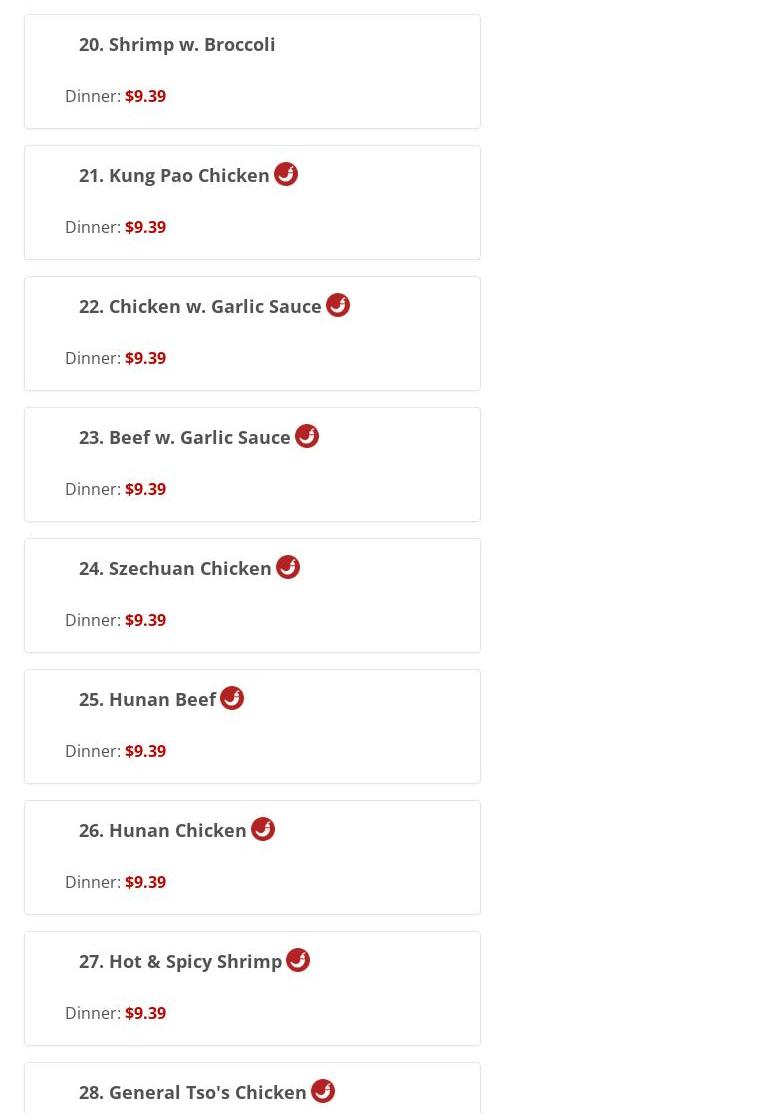Choose 26. Hunan Chicken menu item
Image resolution: width=770 pixels, height=1113 pixels.
coord(163,830)
